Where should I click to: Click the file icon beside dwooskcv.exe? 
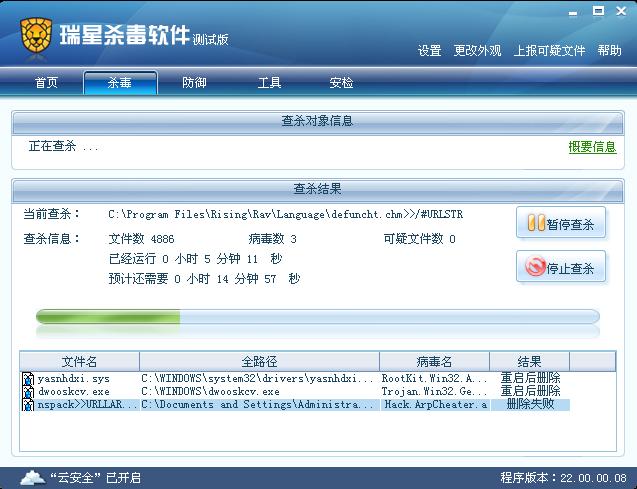click(x=28, y=392)
